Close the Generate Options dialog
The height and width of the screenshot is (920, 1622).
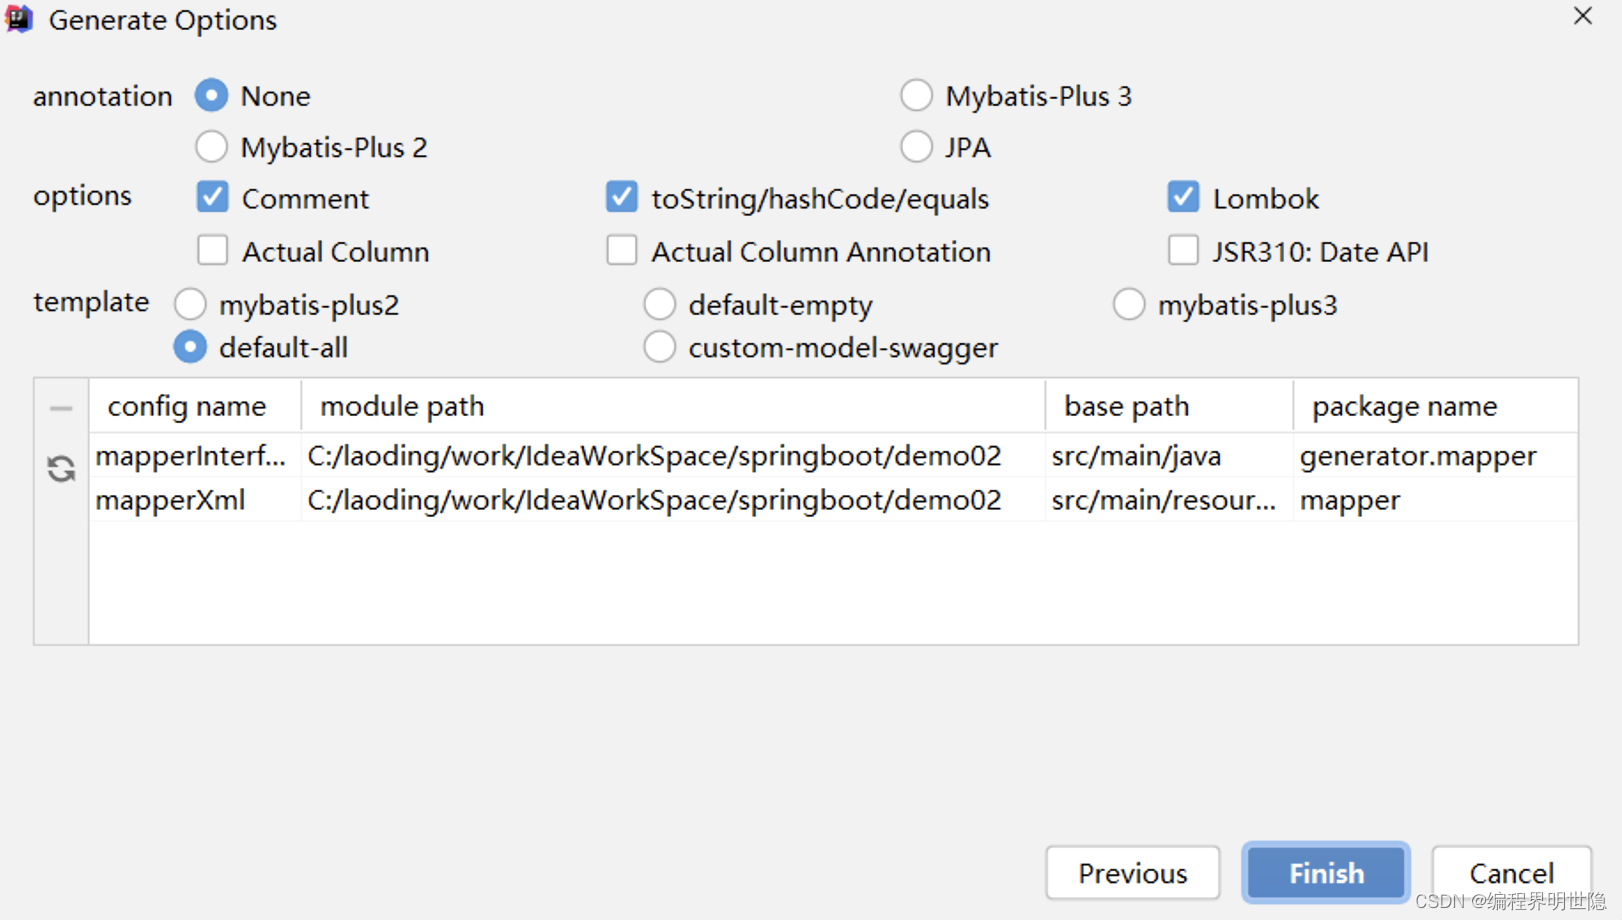click(1582, 16)
